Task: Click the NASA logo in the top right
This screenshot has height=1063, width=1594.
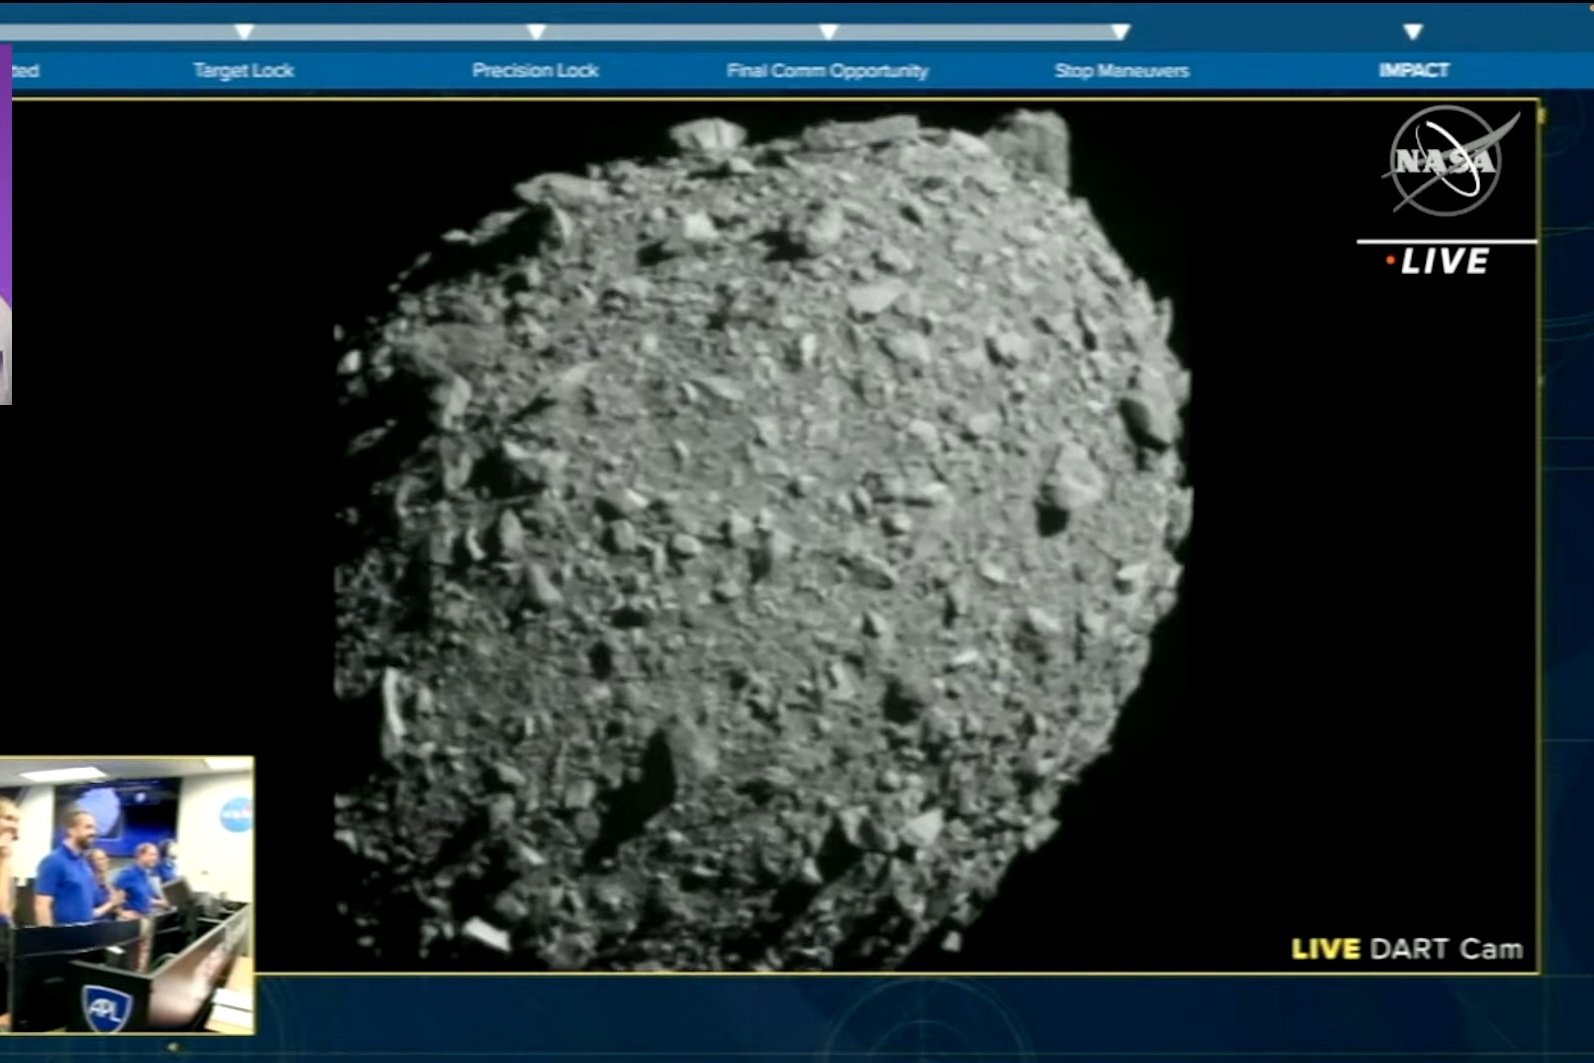Action: [1447, 161]
